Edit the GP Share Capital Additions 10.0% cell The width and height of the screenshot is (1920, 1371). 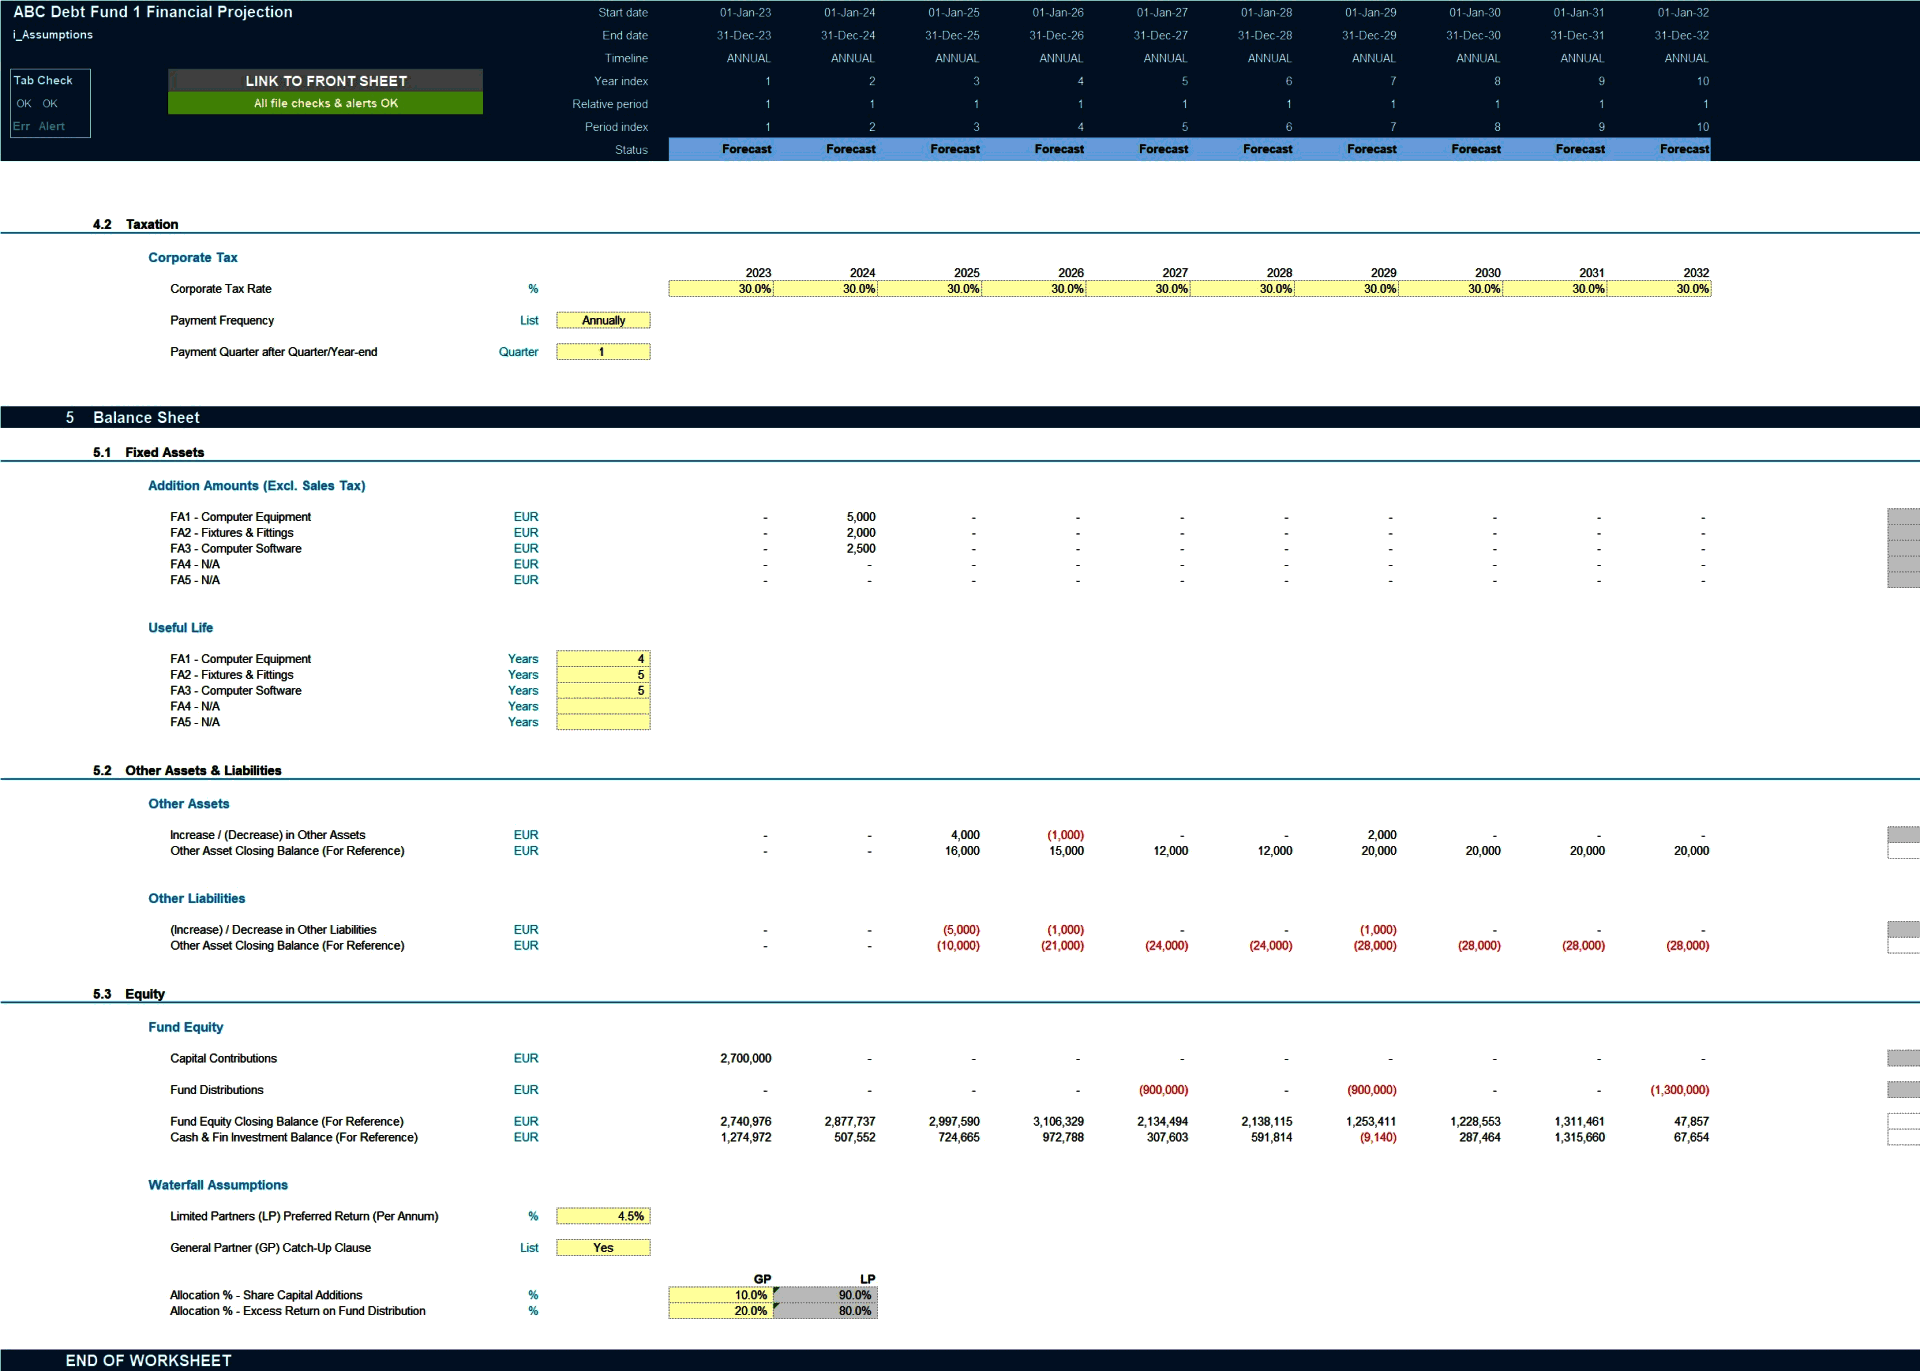click(x=722, y=1294)
